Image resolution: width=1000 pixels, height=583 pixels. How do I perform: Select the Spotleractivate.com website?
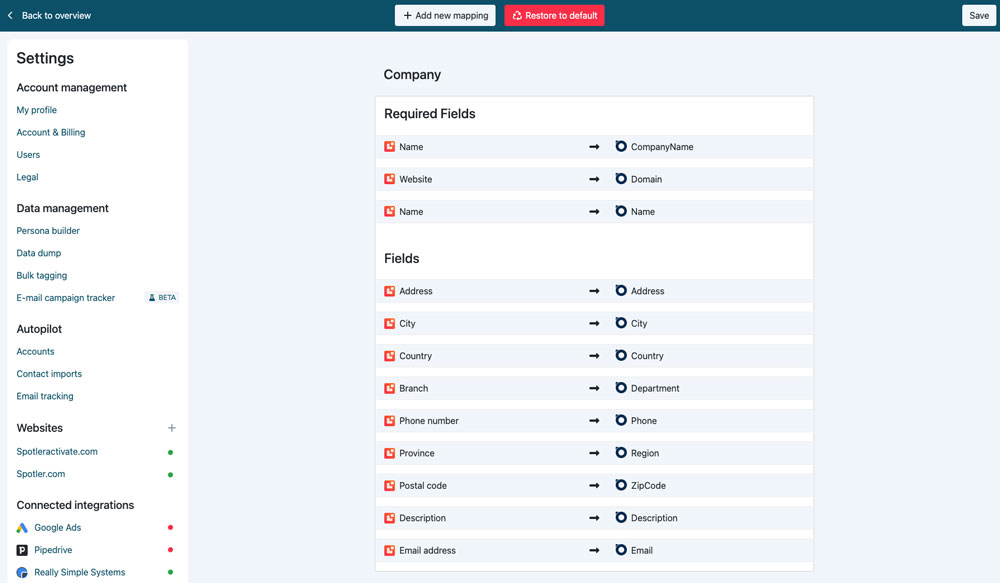57,452
